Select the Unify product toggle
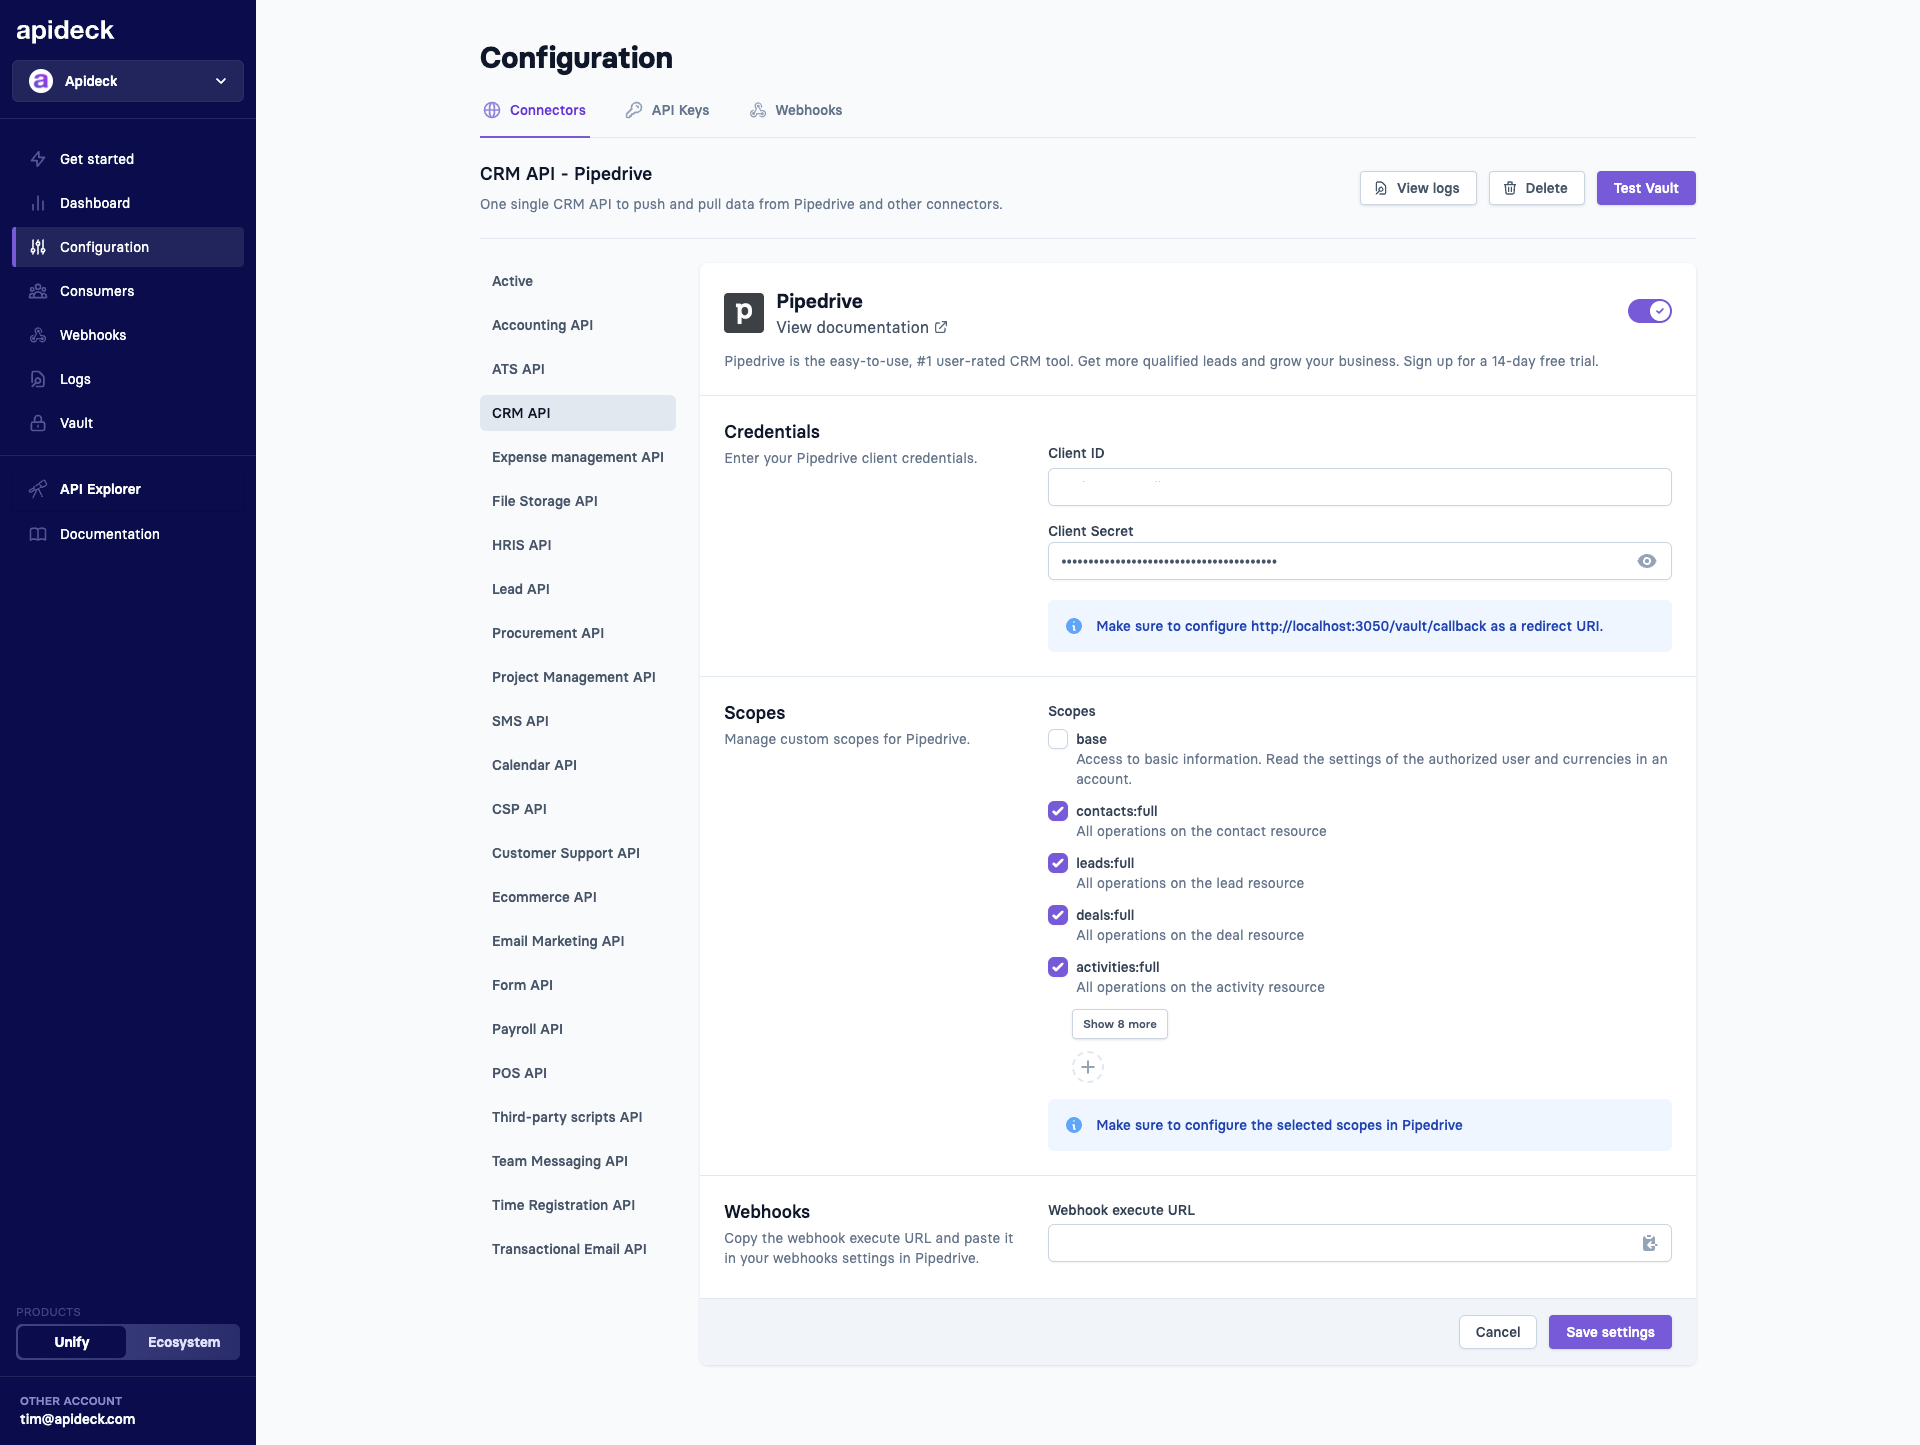This screenshot has height=1445, width=1920. (72, 1342)
